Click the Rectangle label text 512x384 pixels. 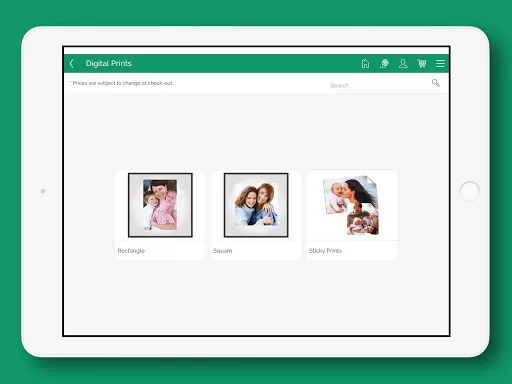(x=131, y=251)
